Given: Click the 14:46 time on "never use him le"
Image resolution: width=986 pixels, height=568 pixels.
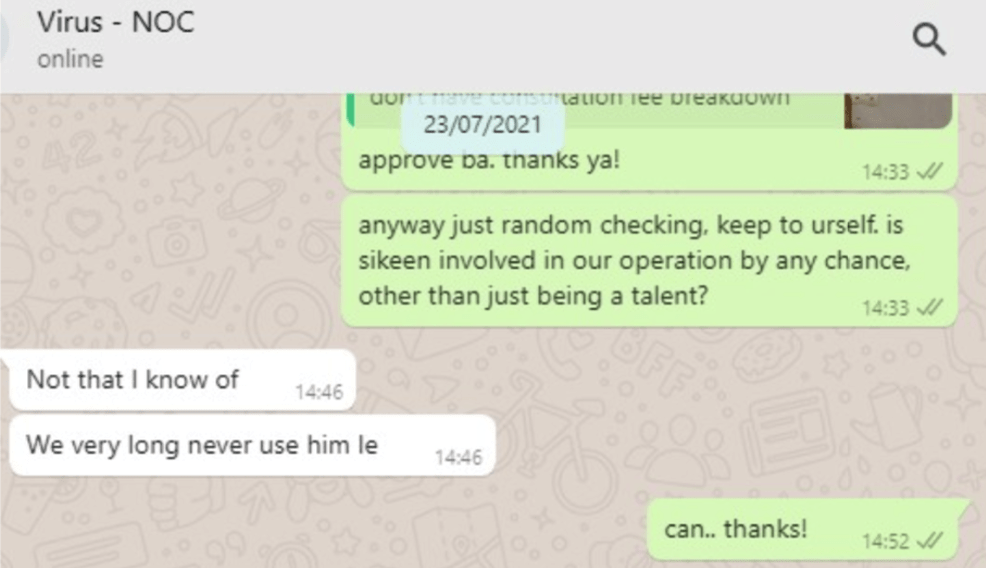Looking at the screenshot, I should (458, 457).
